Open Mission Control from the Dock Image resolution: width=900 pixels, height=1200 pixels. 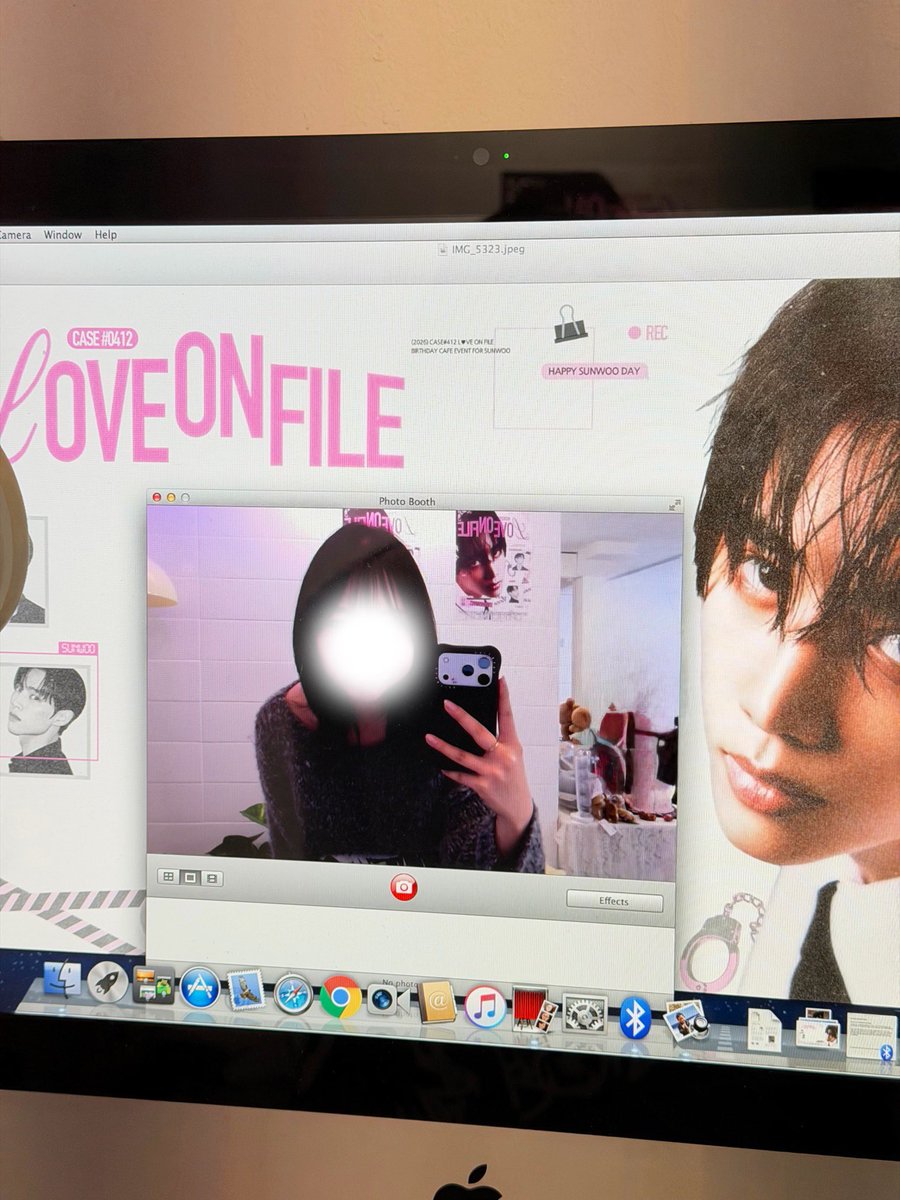[x=153, y=985]
